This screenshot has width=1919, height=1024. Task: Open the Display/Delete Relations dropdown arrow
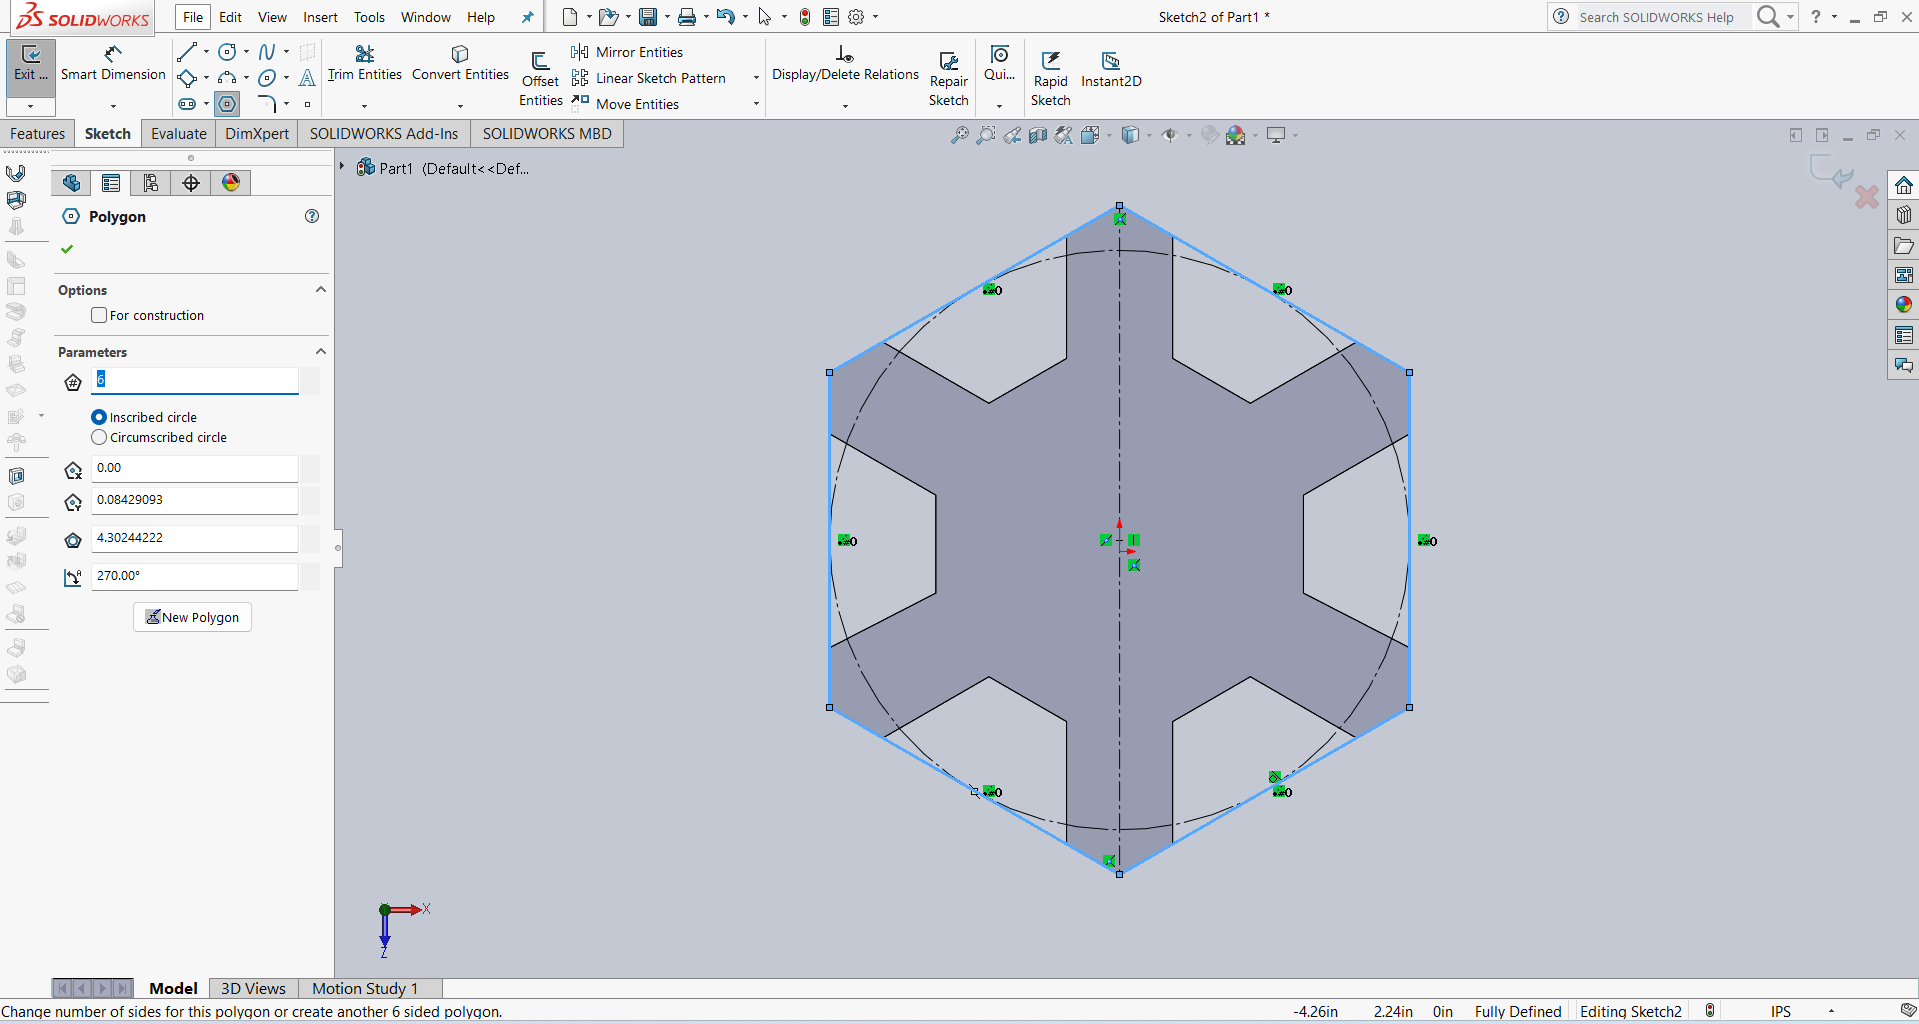coord(845,105)
